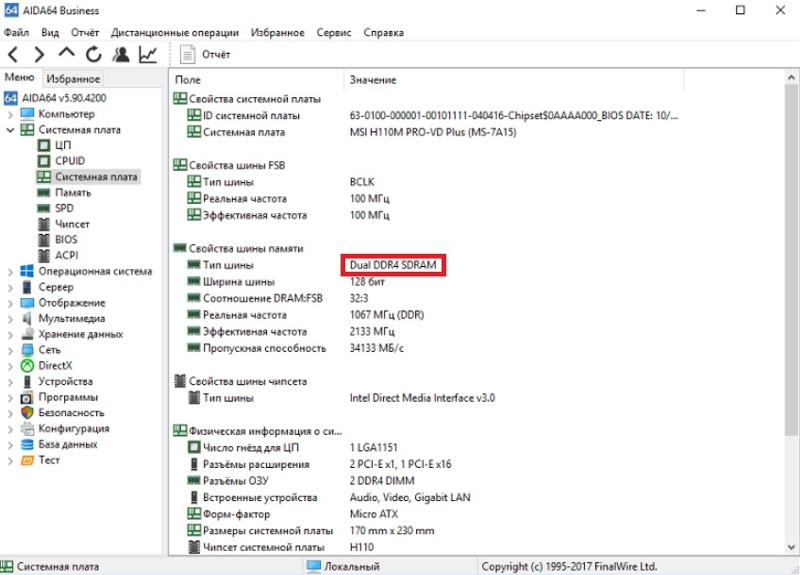Click the vertical scrollbar thumb
The width and height of the screenshot is (800, 575).
(791, 261)
